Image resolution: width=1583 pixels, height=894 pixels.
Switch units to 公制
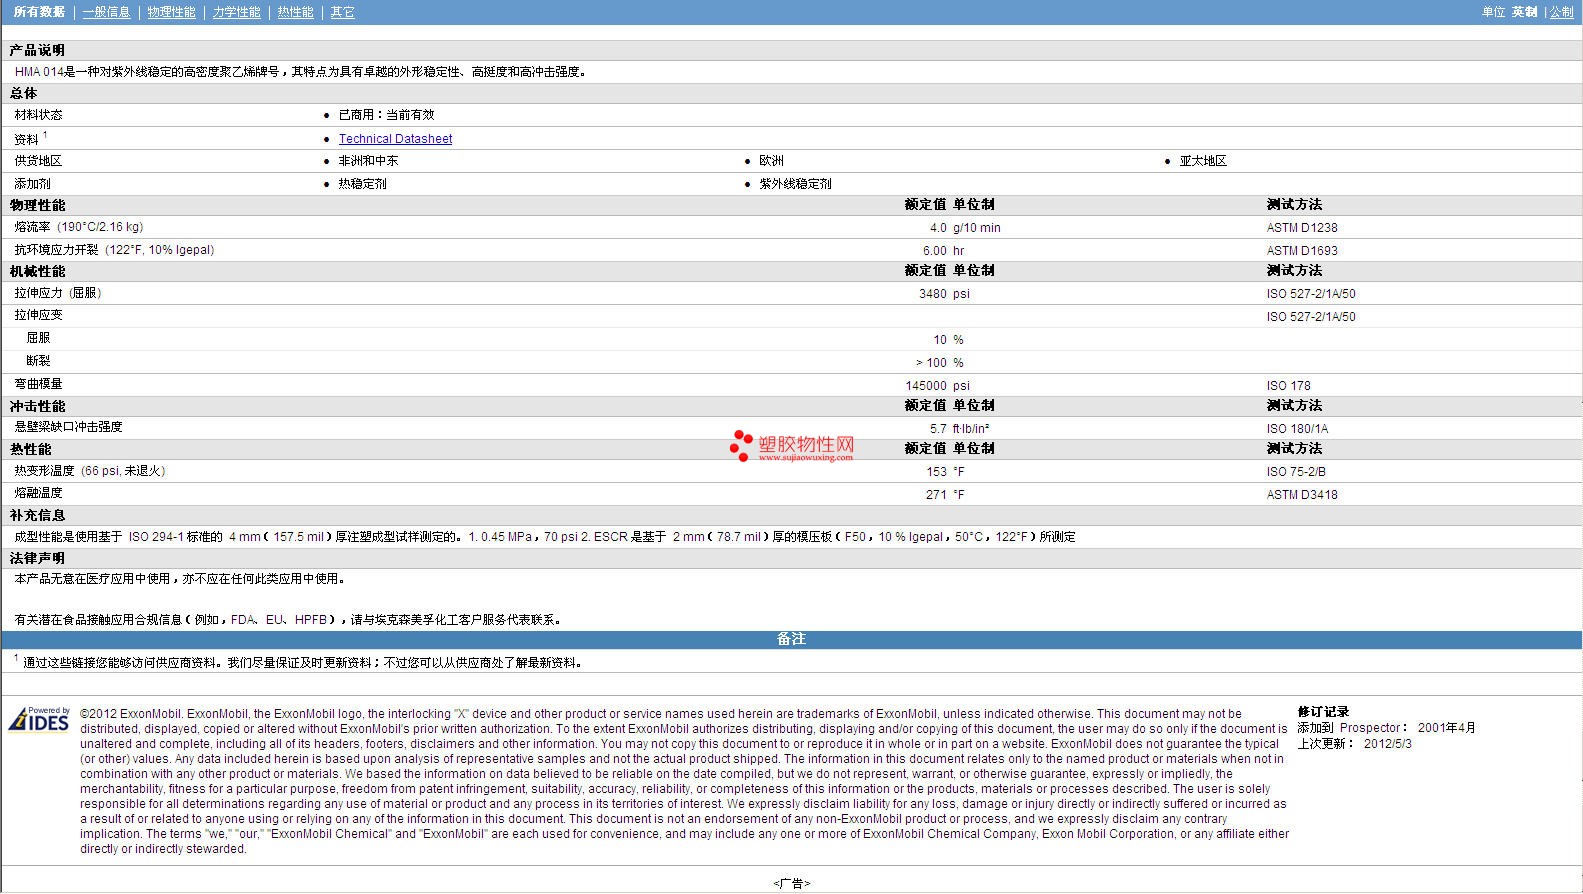1562,12
